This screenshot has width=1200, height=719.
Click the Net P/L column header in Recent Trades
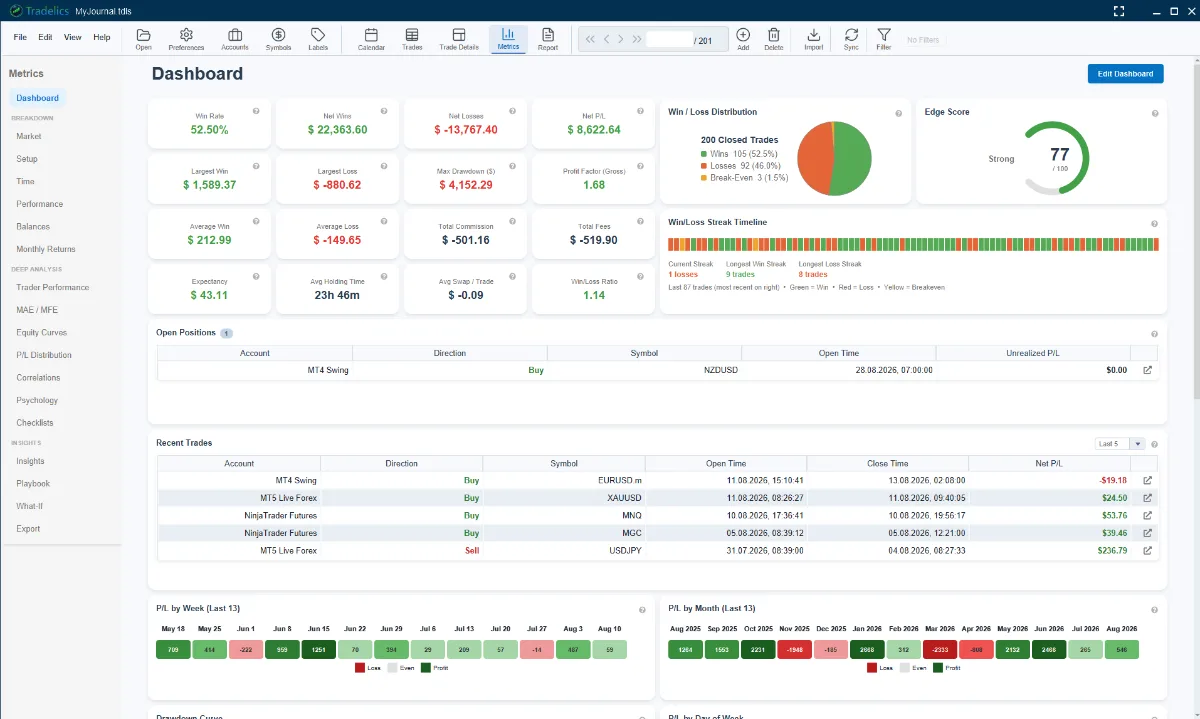[x=1049, y=463]
